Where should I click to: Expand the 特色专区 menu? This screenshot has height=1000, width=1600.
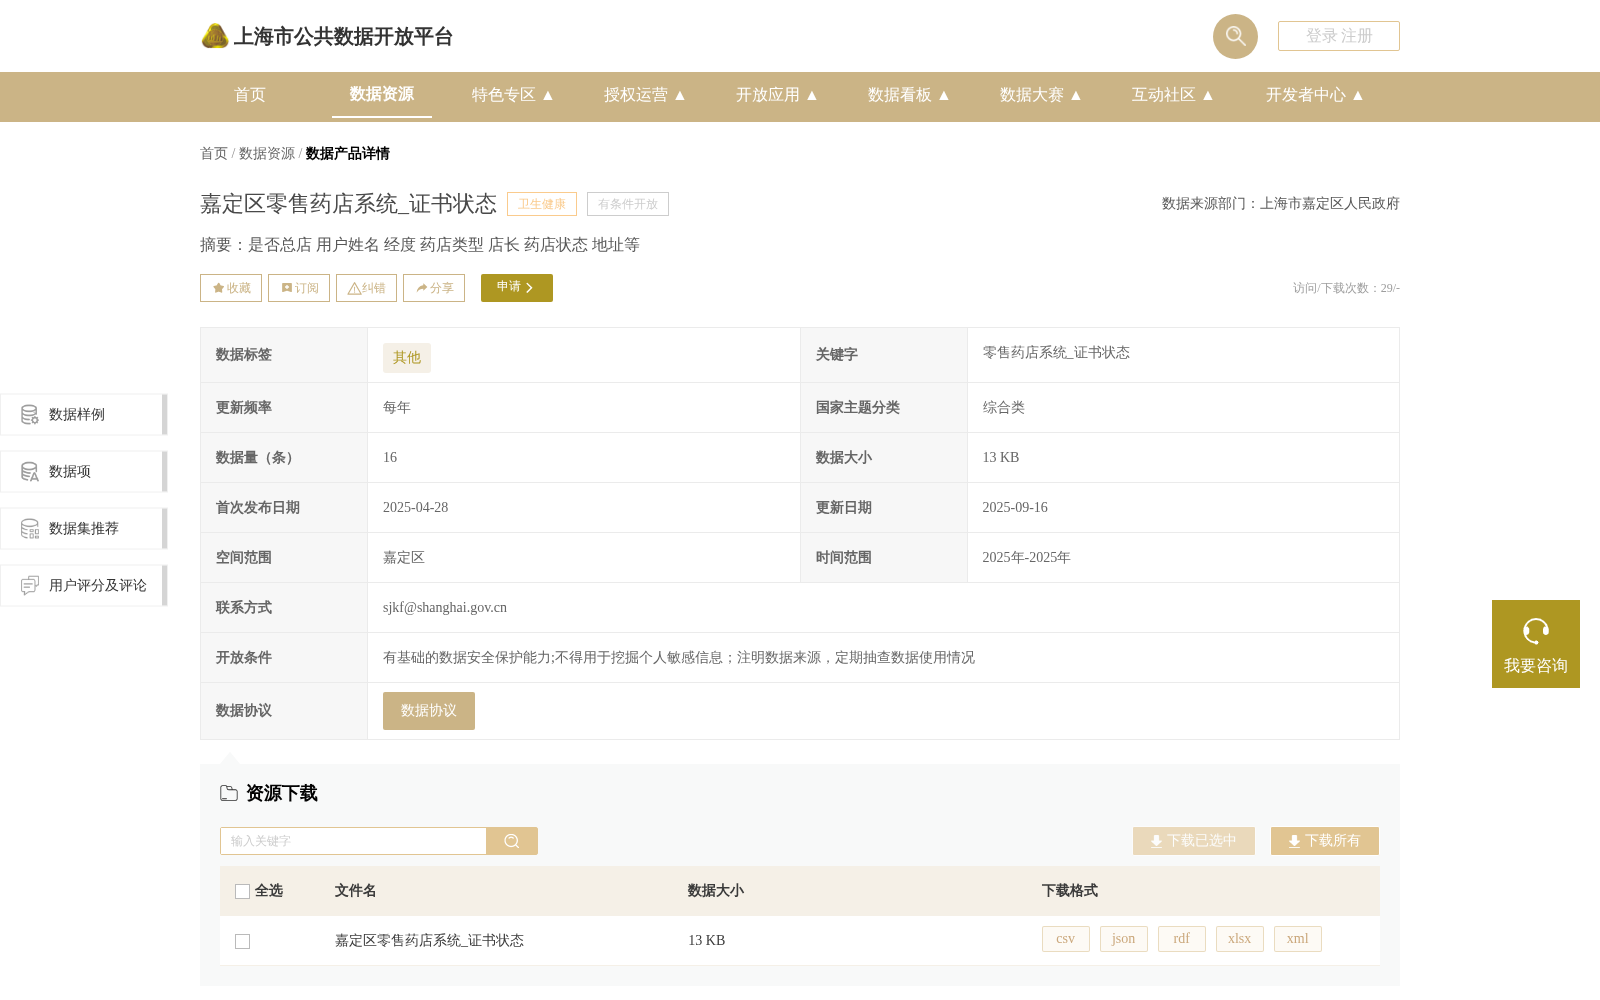512,95
